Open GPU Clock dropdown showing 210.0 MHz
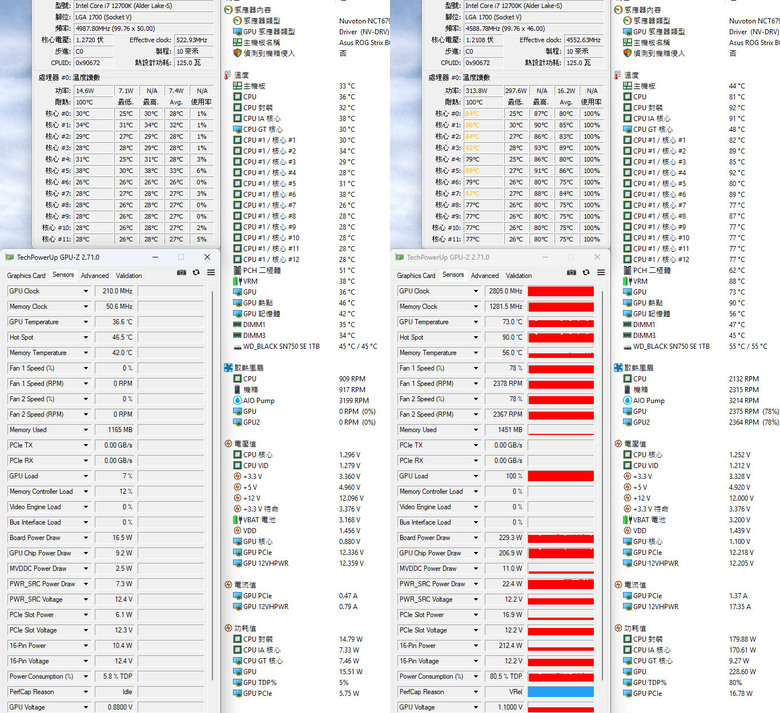 [x=86, y=291]
